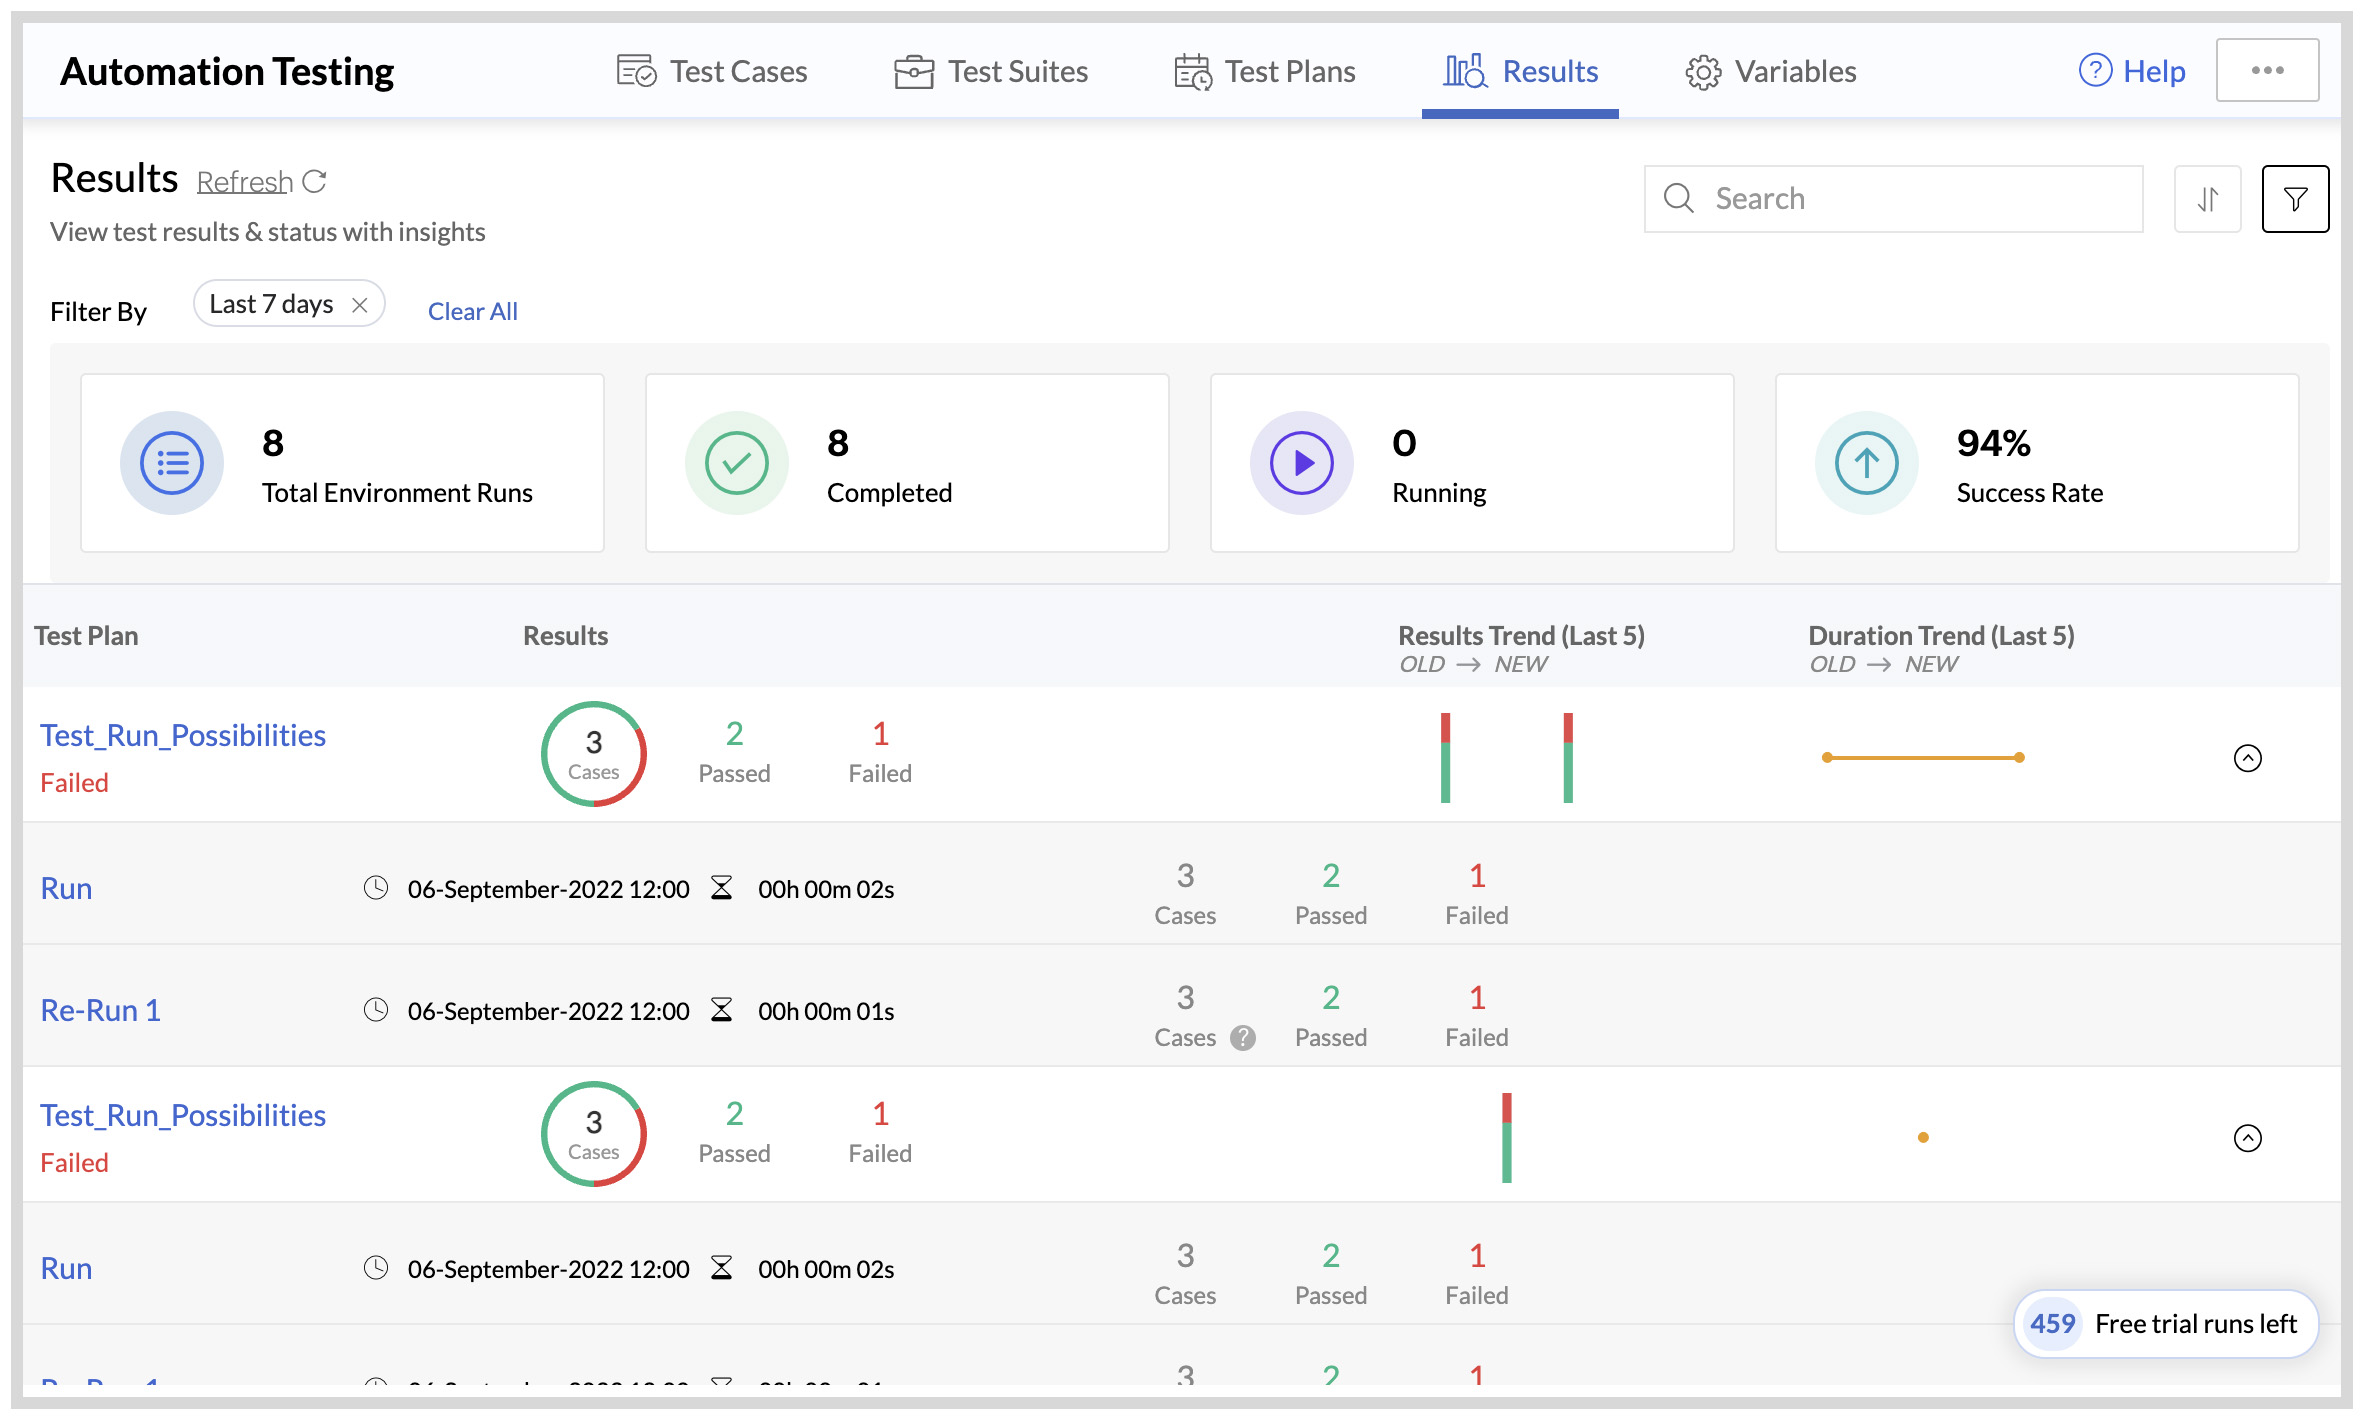Click the second plan's 3 Cases donut chart
Image resolution: width=2364 pixels, height=1420 pixels.
[594, 1134]
